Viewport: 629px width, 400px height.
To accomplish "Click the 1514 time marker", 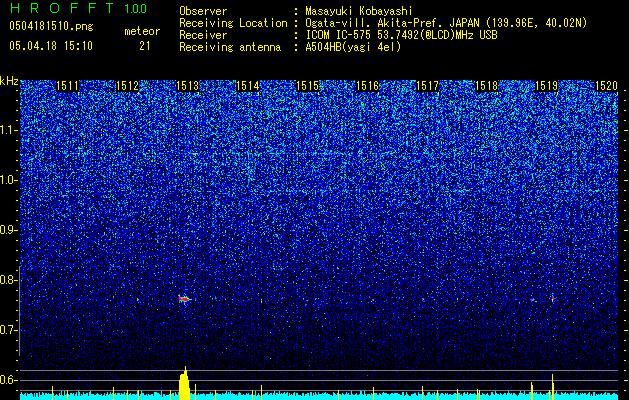I will click(248, 86).
